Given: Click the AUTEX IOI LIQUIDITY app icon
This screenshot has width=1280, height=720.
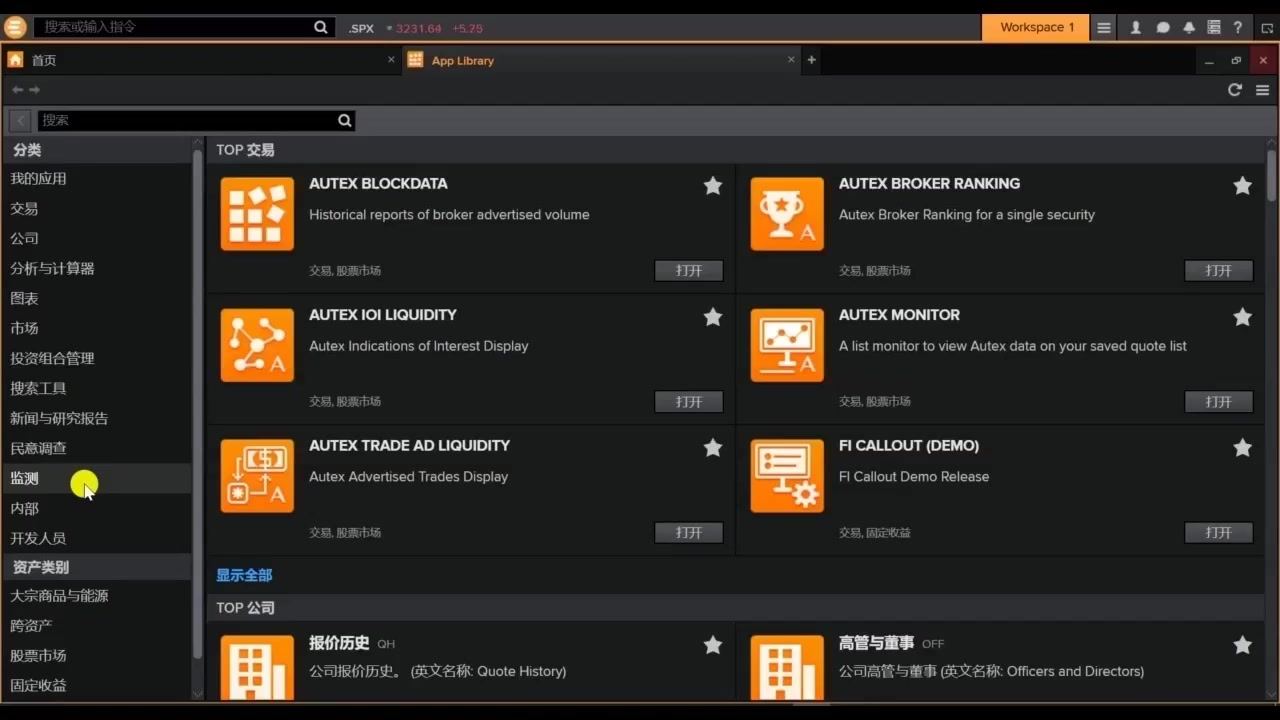Looking at the screenshot, I should [x=257, y=345].
